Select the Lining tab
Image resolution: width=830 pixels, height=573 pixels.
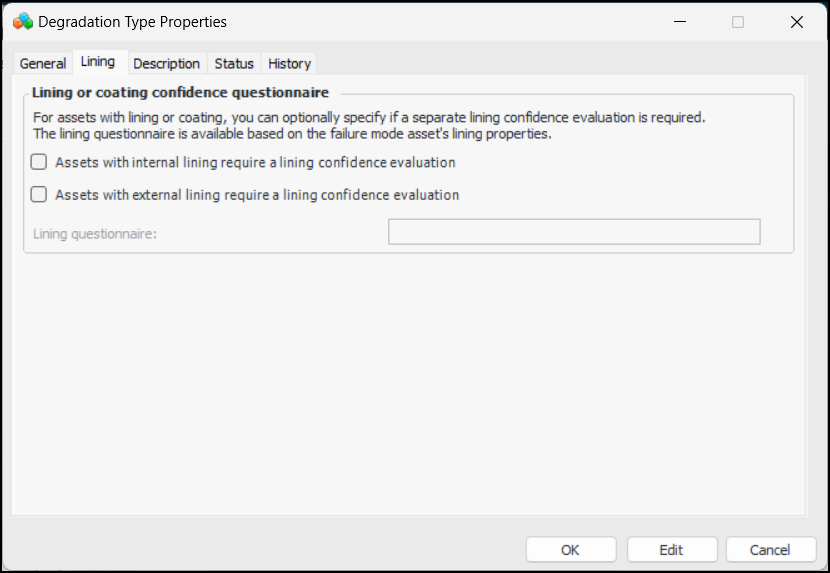tap(98, 62)
